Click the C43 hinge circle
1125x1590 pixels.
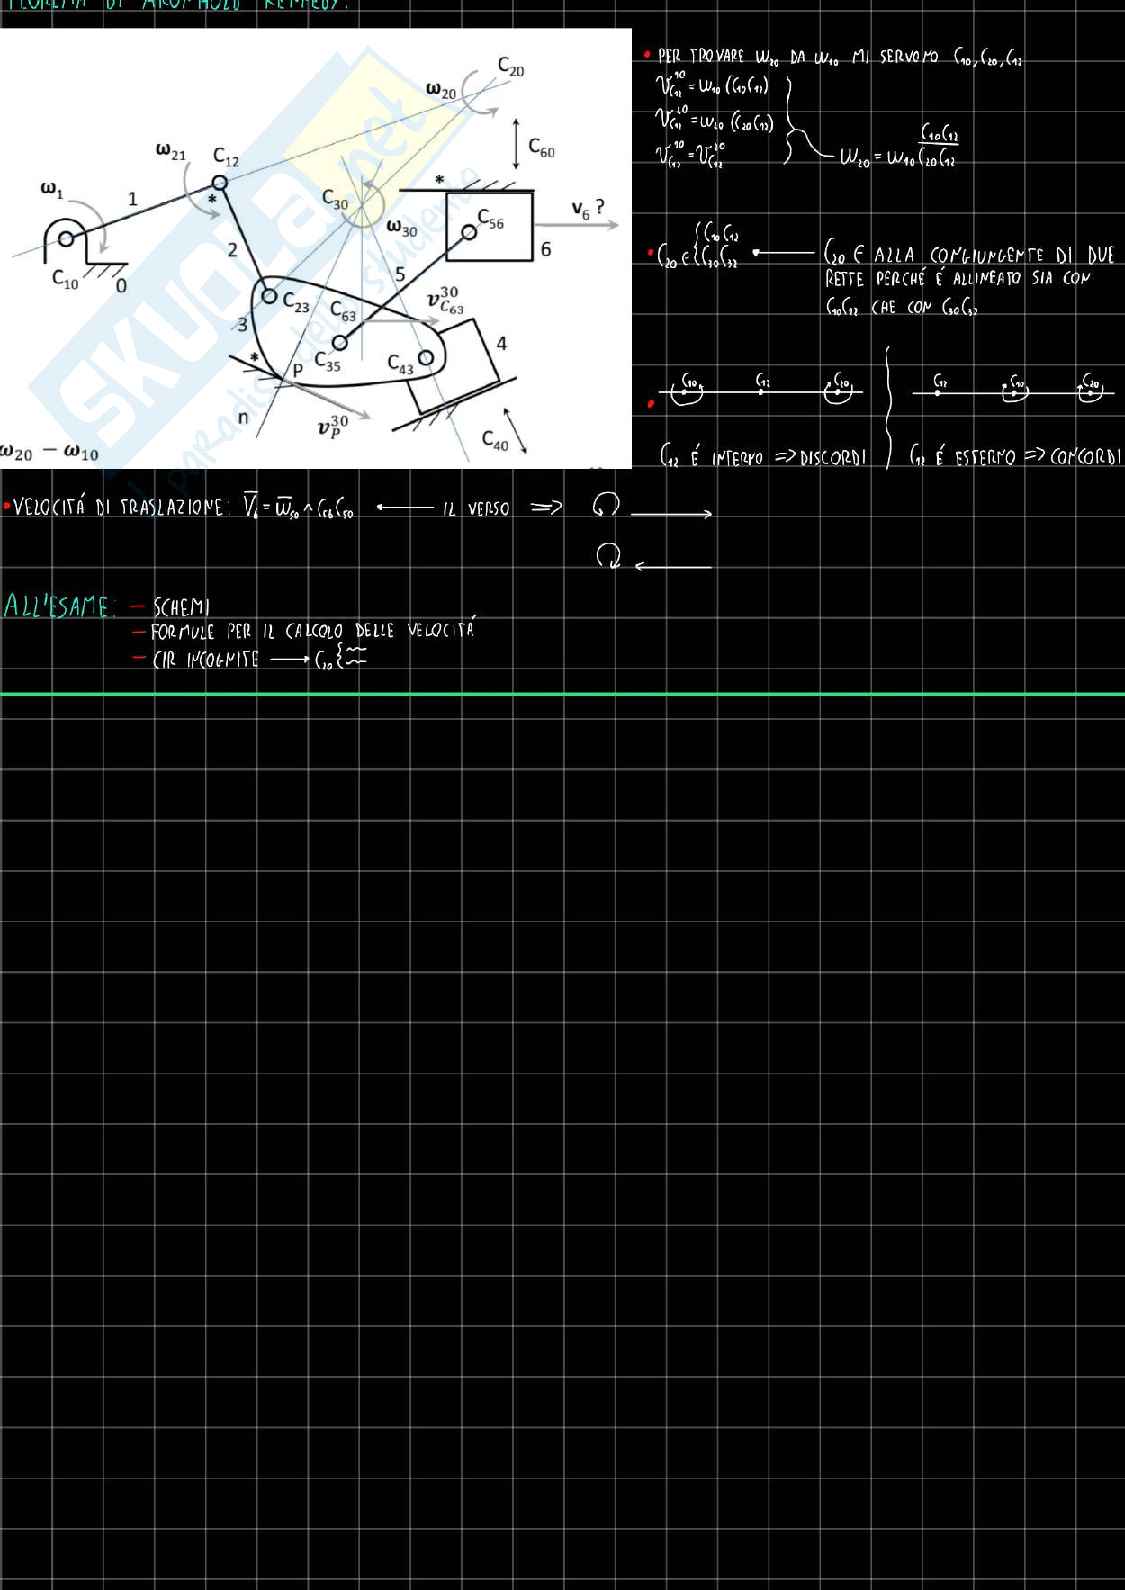(x=426, y=357)
